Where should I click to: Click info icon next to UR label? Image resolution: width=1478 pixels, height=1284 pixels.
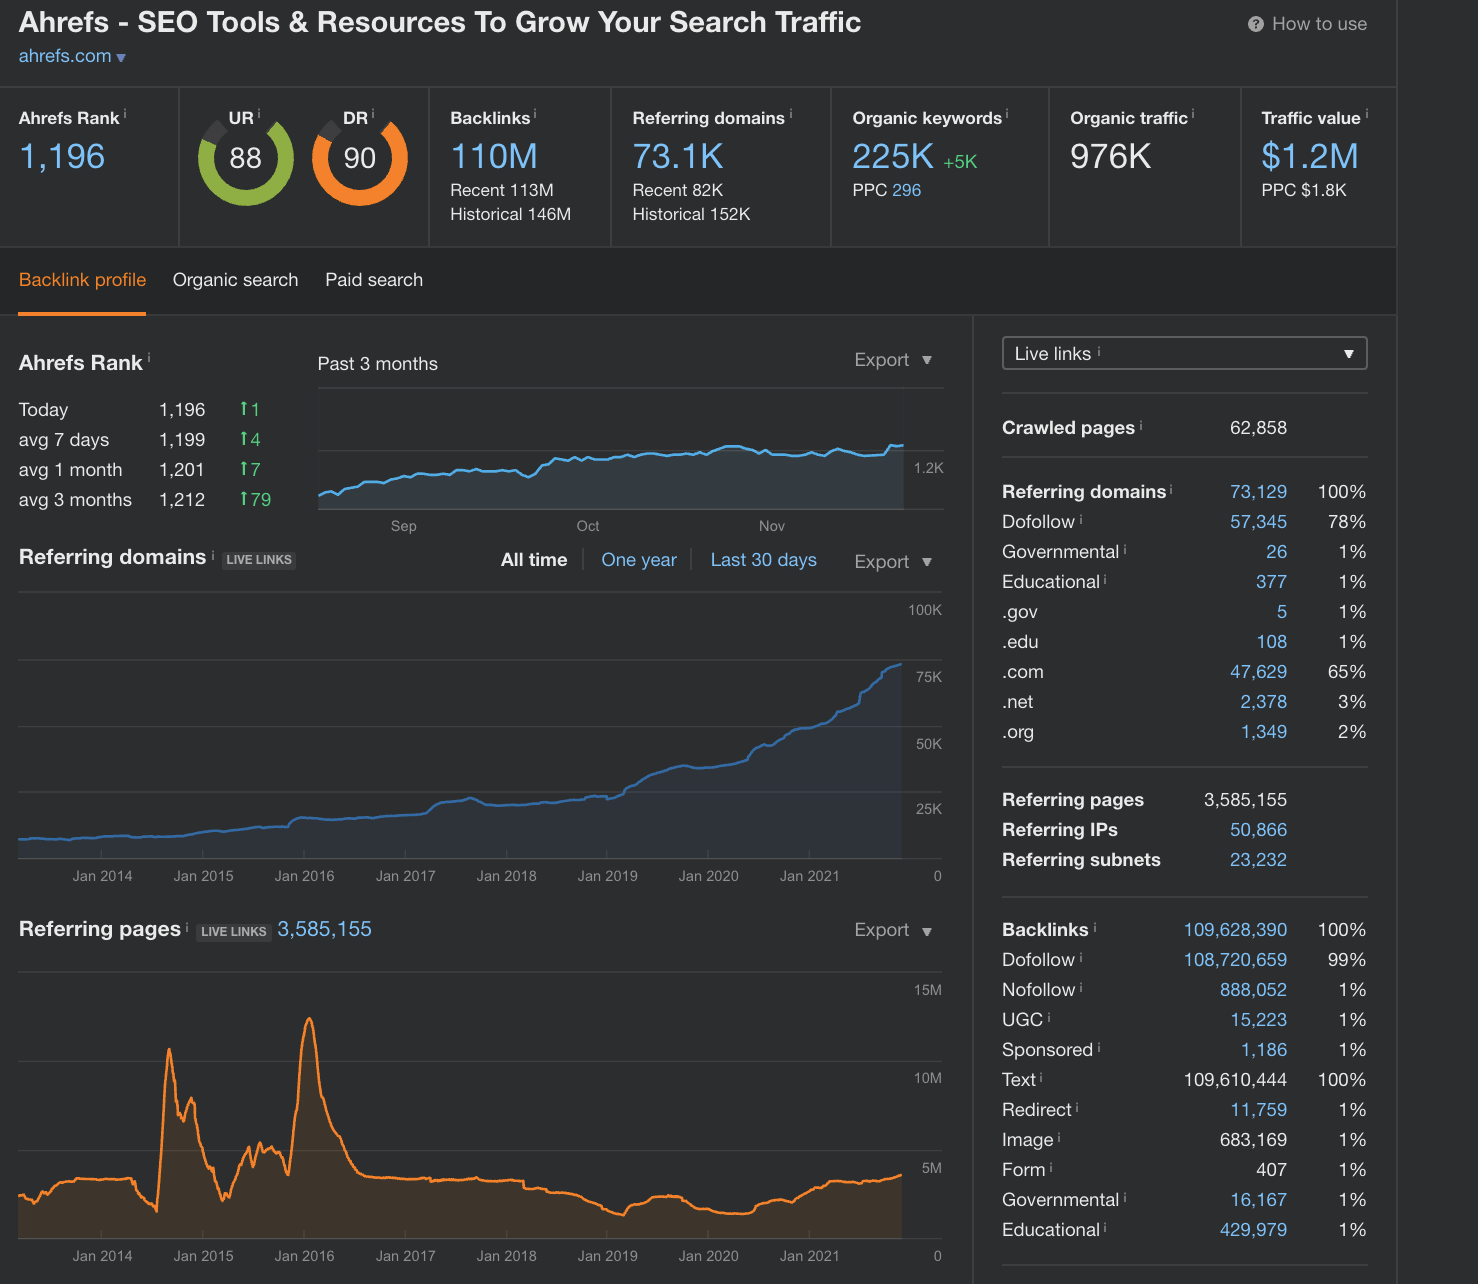click(x=259, y=113)
